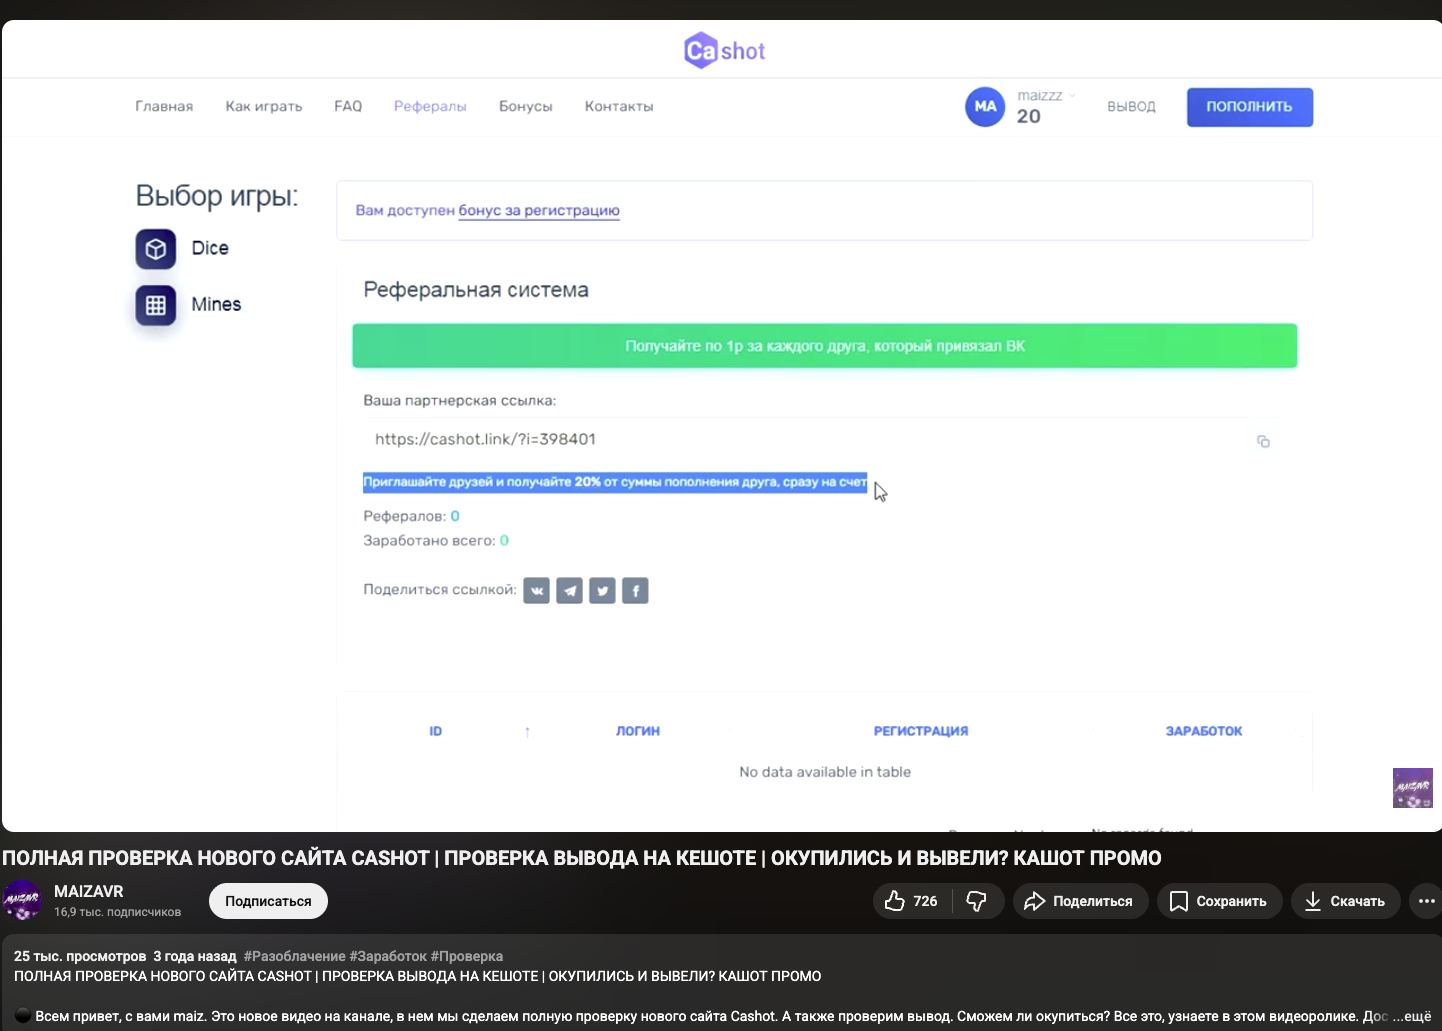Click the channel watermark thumbnail in video
Viewport: 1442px width, 1031px height.
(x=1412, y=788)
